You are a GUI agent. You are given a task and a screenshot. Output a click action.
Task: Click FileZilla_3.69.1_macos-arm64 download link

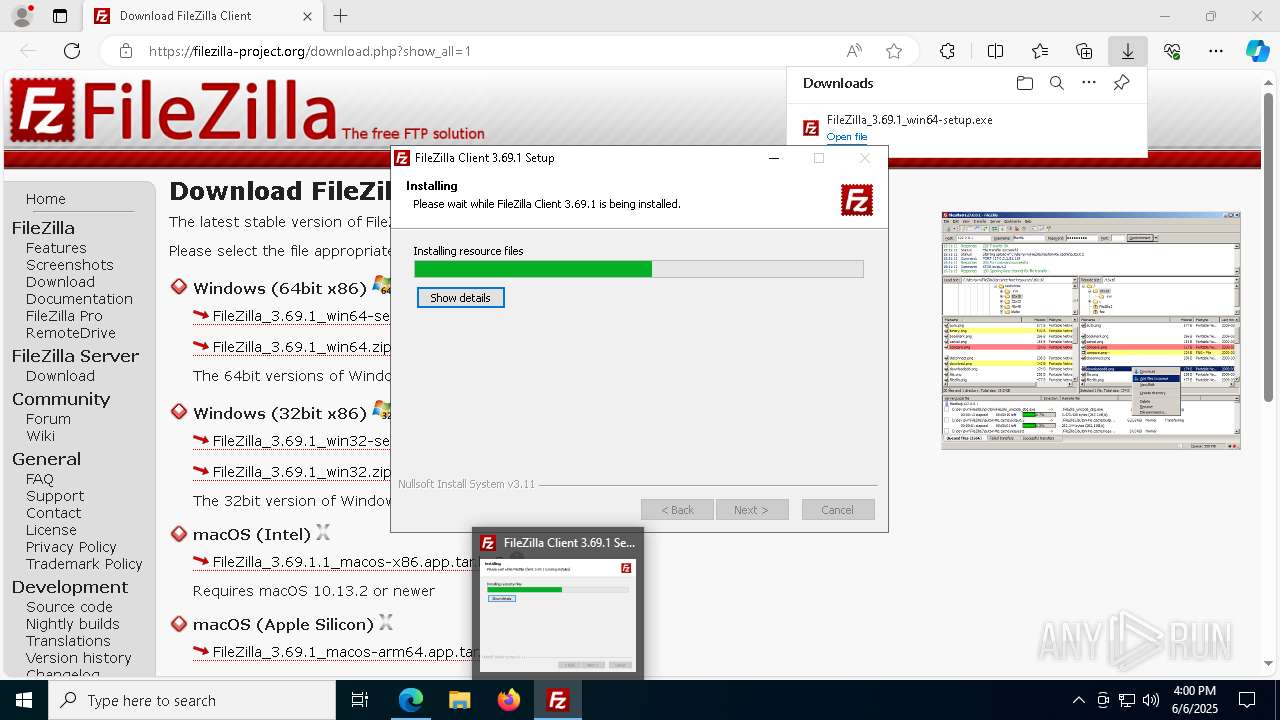[x=345, y=652]
